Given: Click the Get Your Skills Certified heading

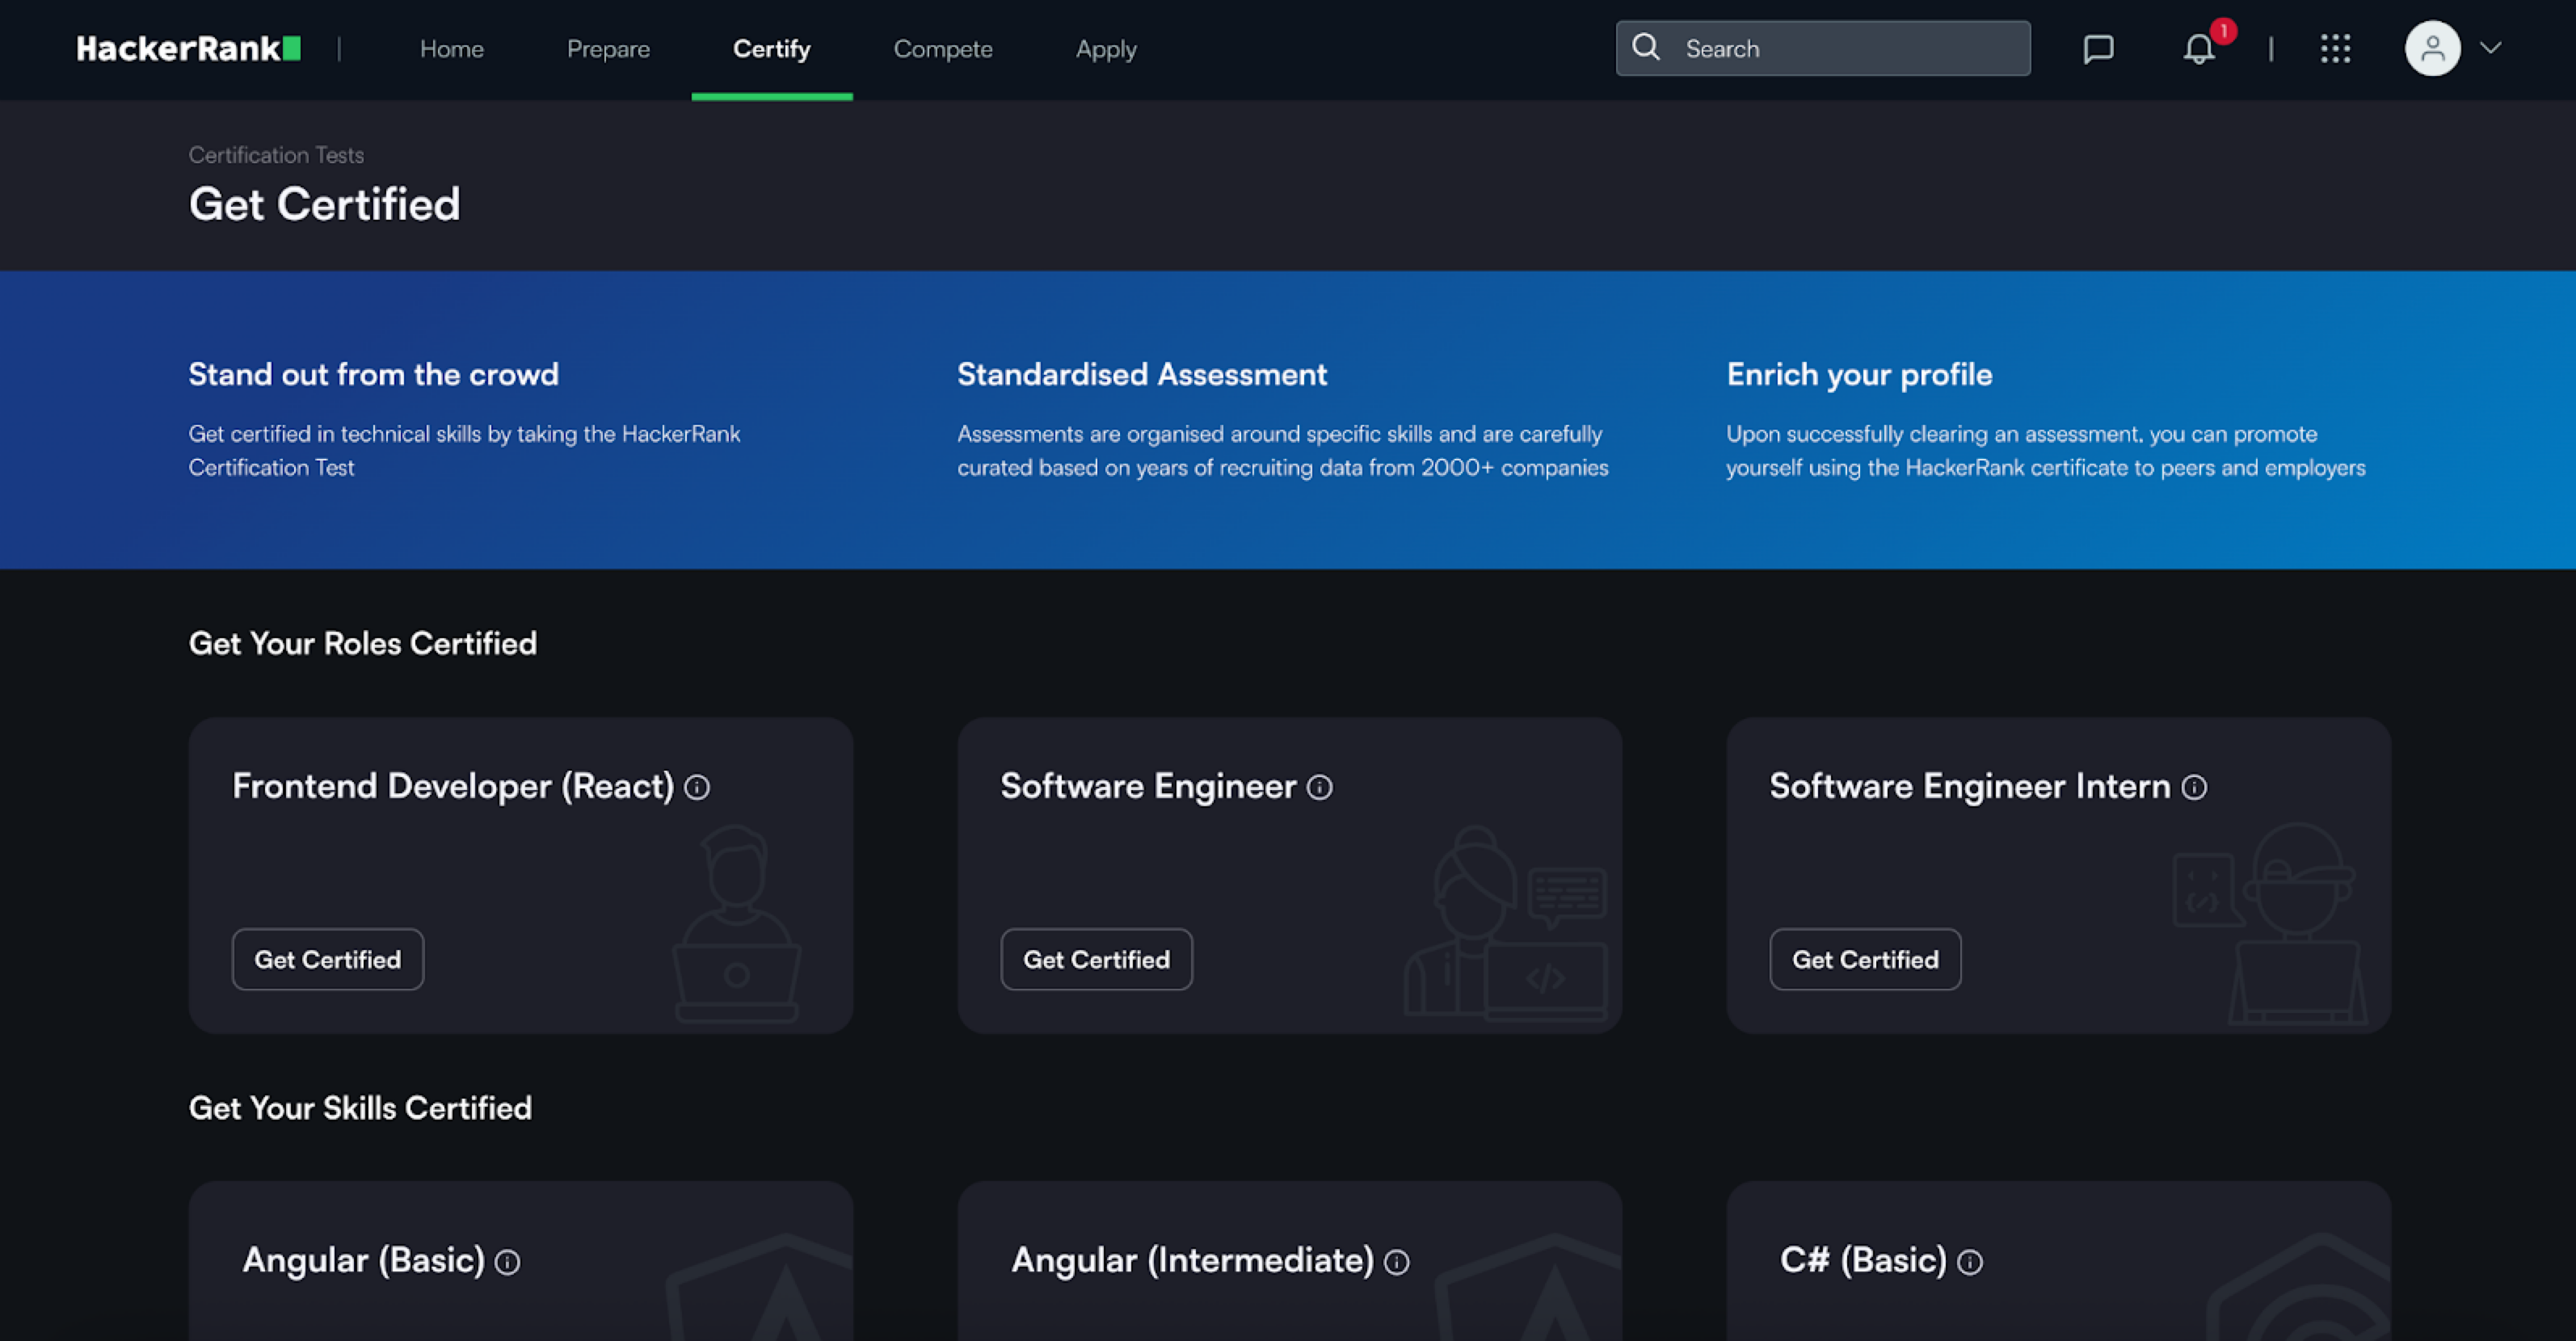Looking at the screenshot, I should [x=361, y=1108].
